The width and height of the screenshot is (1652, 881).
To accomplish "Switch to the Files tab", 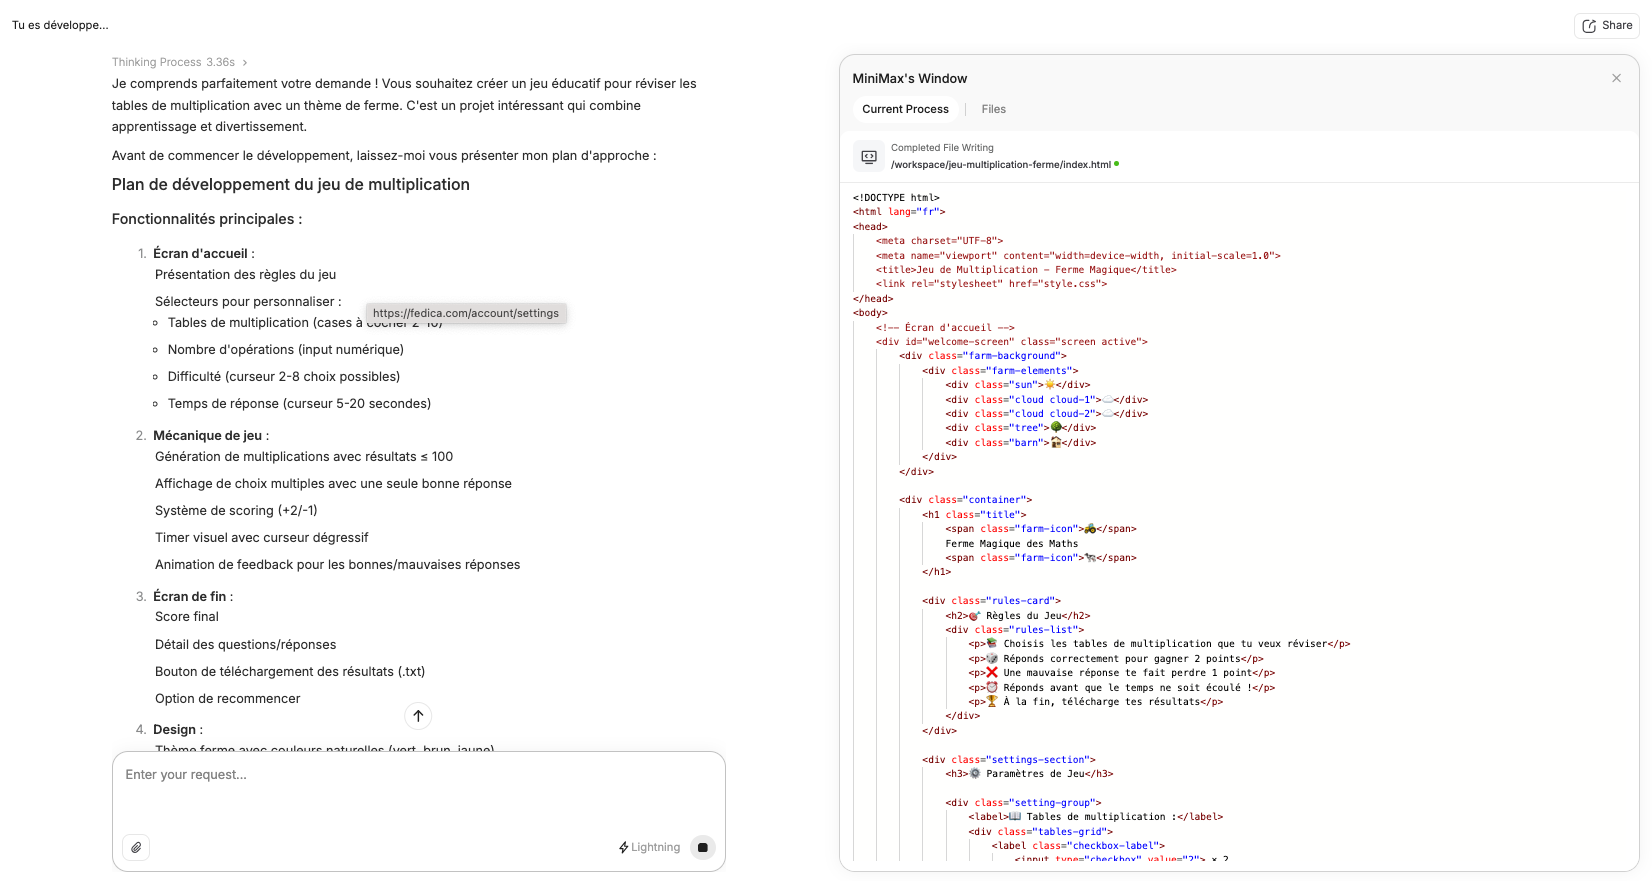I will point(993,109).
